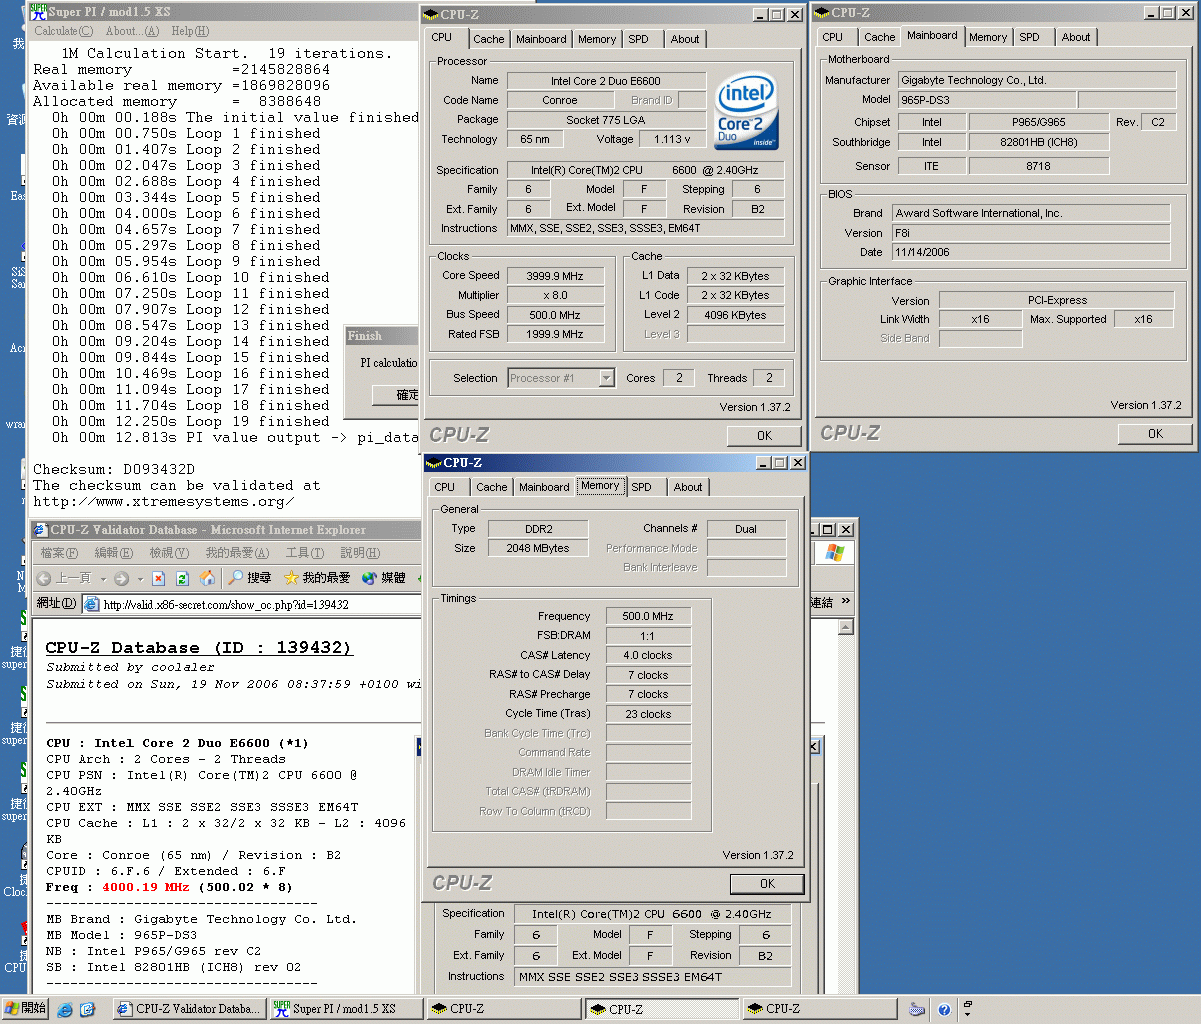Click DDR2 memory type field
This screenshot has width=1201, height=1024.
click(538, 528)
